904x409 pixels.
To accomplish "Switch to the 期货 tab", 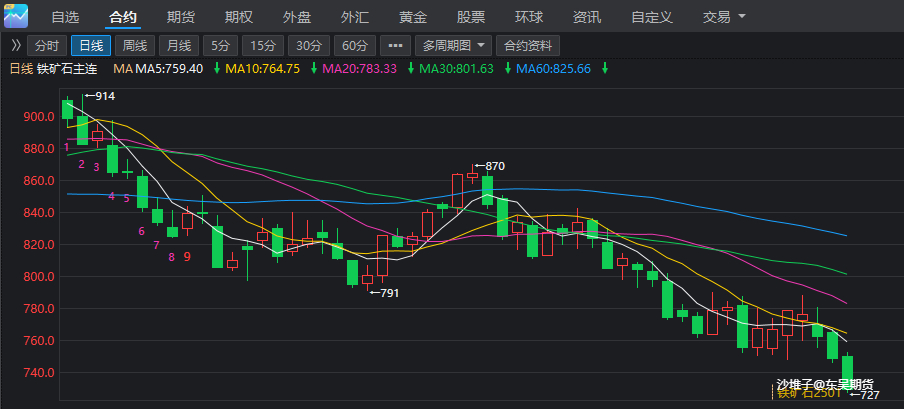I will point(181,17).
